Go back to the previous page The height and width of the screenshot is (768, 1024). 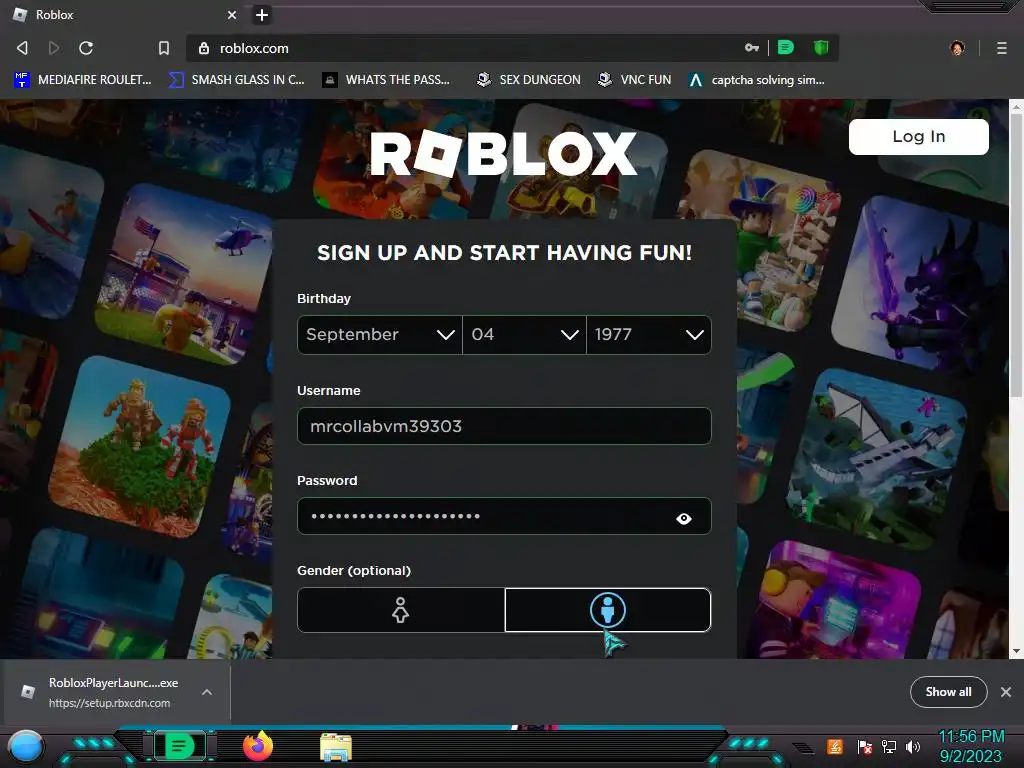coord(22,48)
